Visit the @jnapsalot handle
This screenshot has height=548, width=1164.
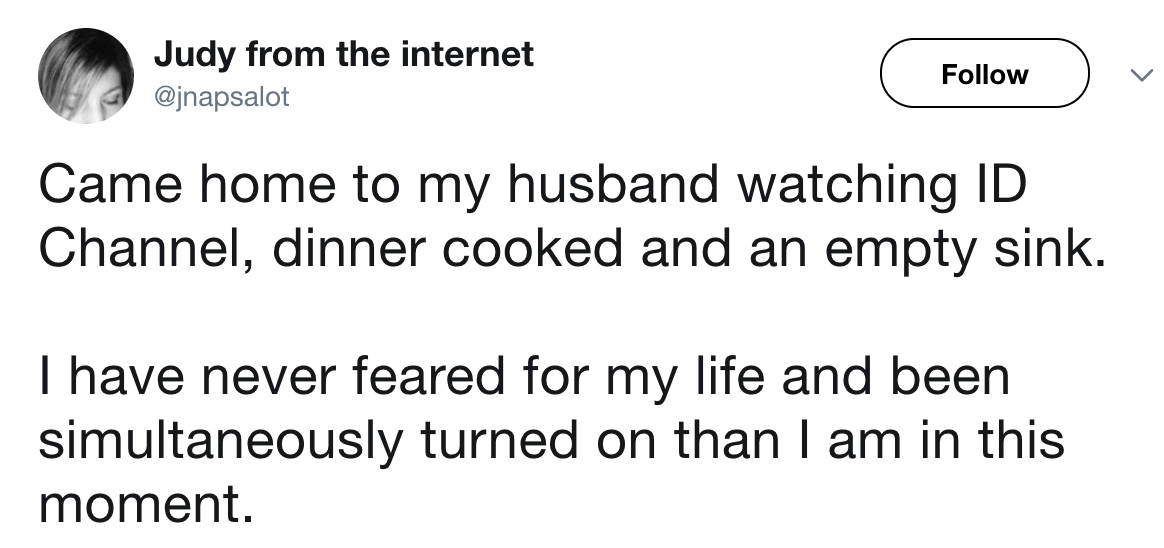point(221,97)
